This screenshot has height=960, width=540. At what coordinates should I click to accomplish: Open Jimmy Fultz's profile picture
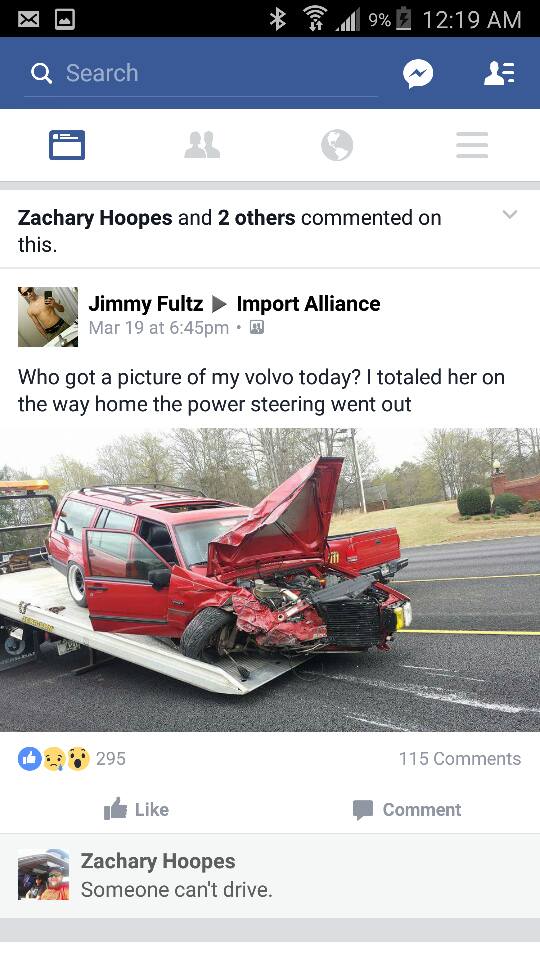click(48, 317)
